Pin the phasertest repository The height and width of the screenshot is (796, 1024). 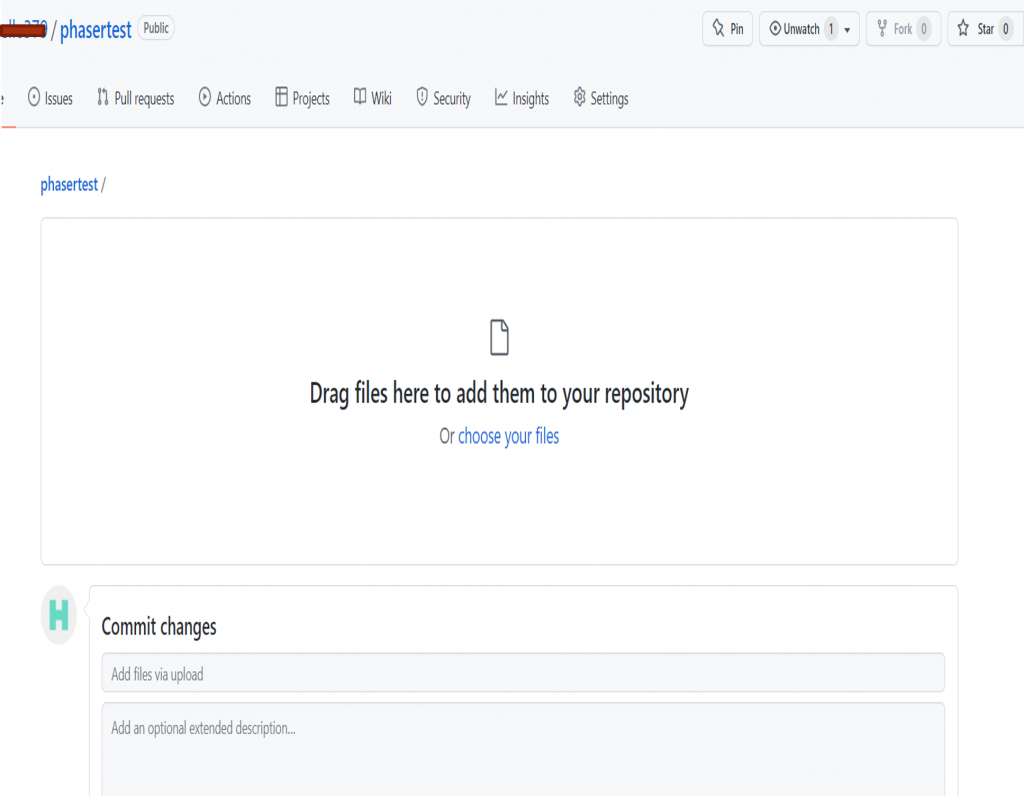click(728, 29)
